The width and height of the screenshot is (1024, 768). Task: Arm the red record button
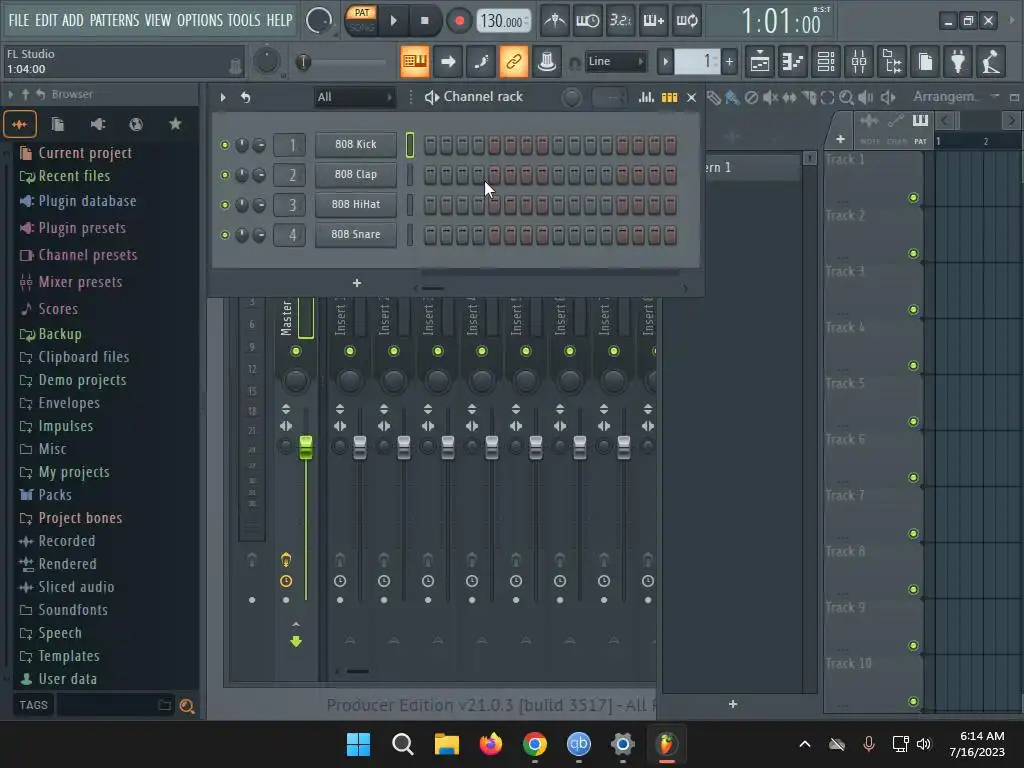coord(459,21)
